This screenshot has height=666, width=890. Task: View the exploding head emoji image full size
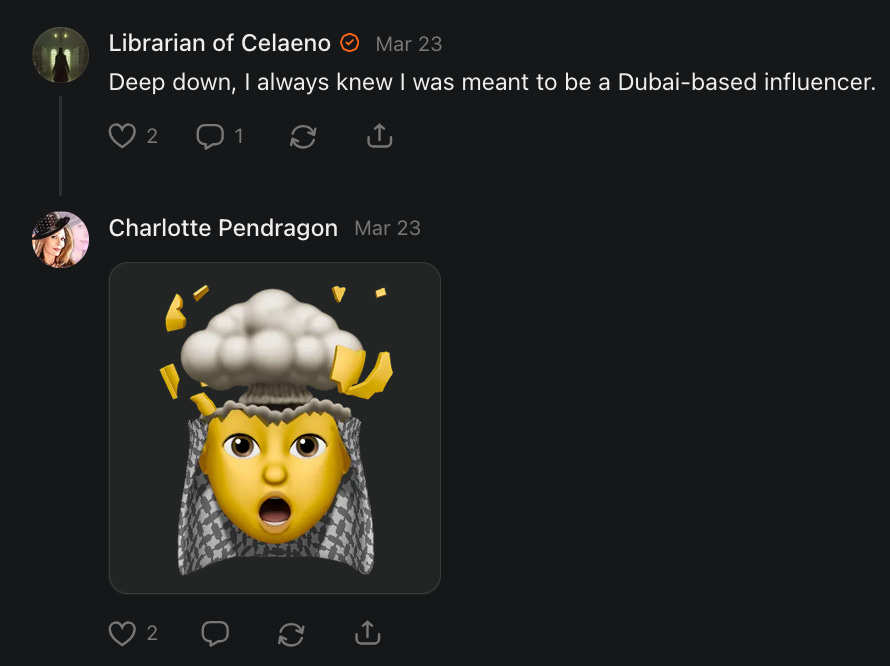point(275,428)
